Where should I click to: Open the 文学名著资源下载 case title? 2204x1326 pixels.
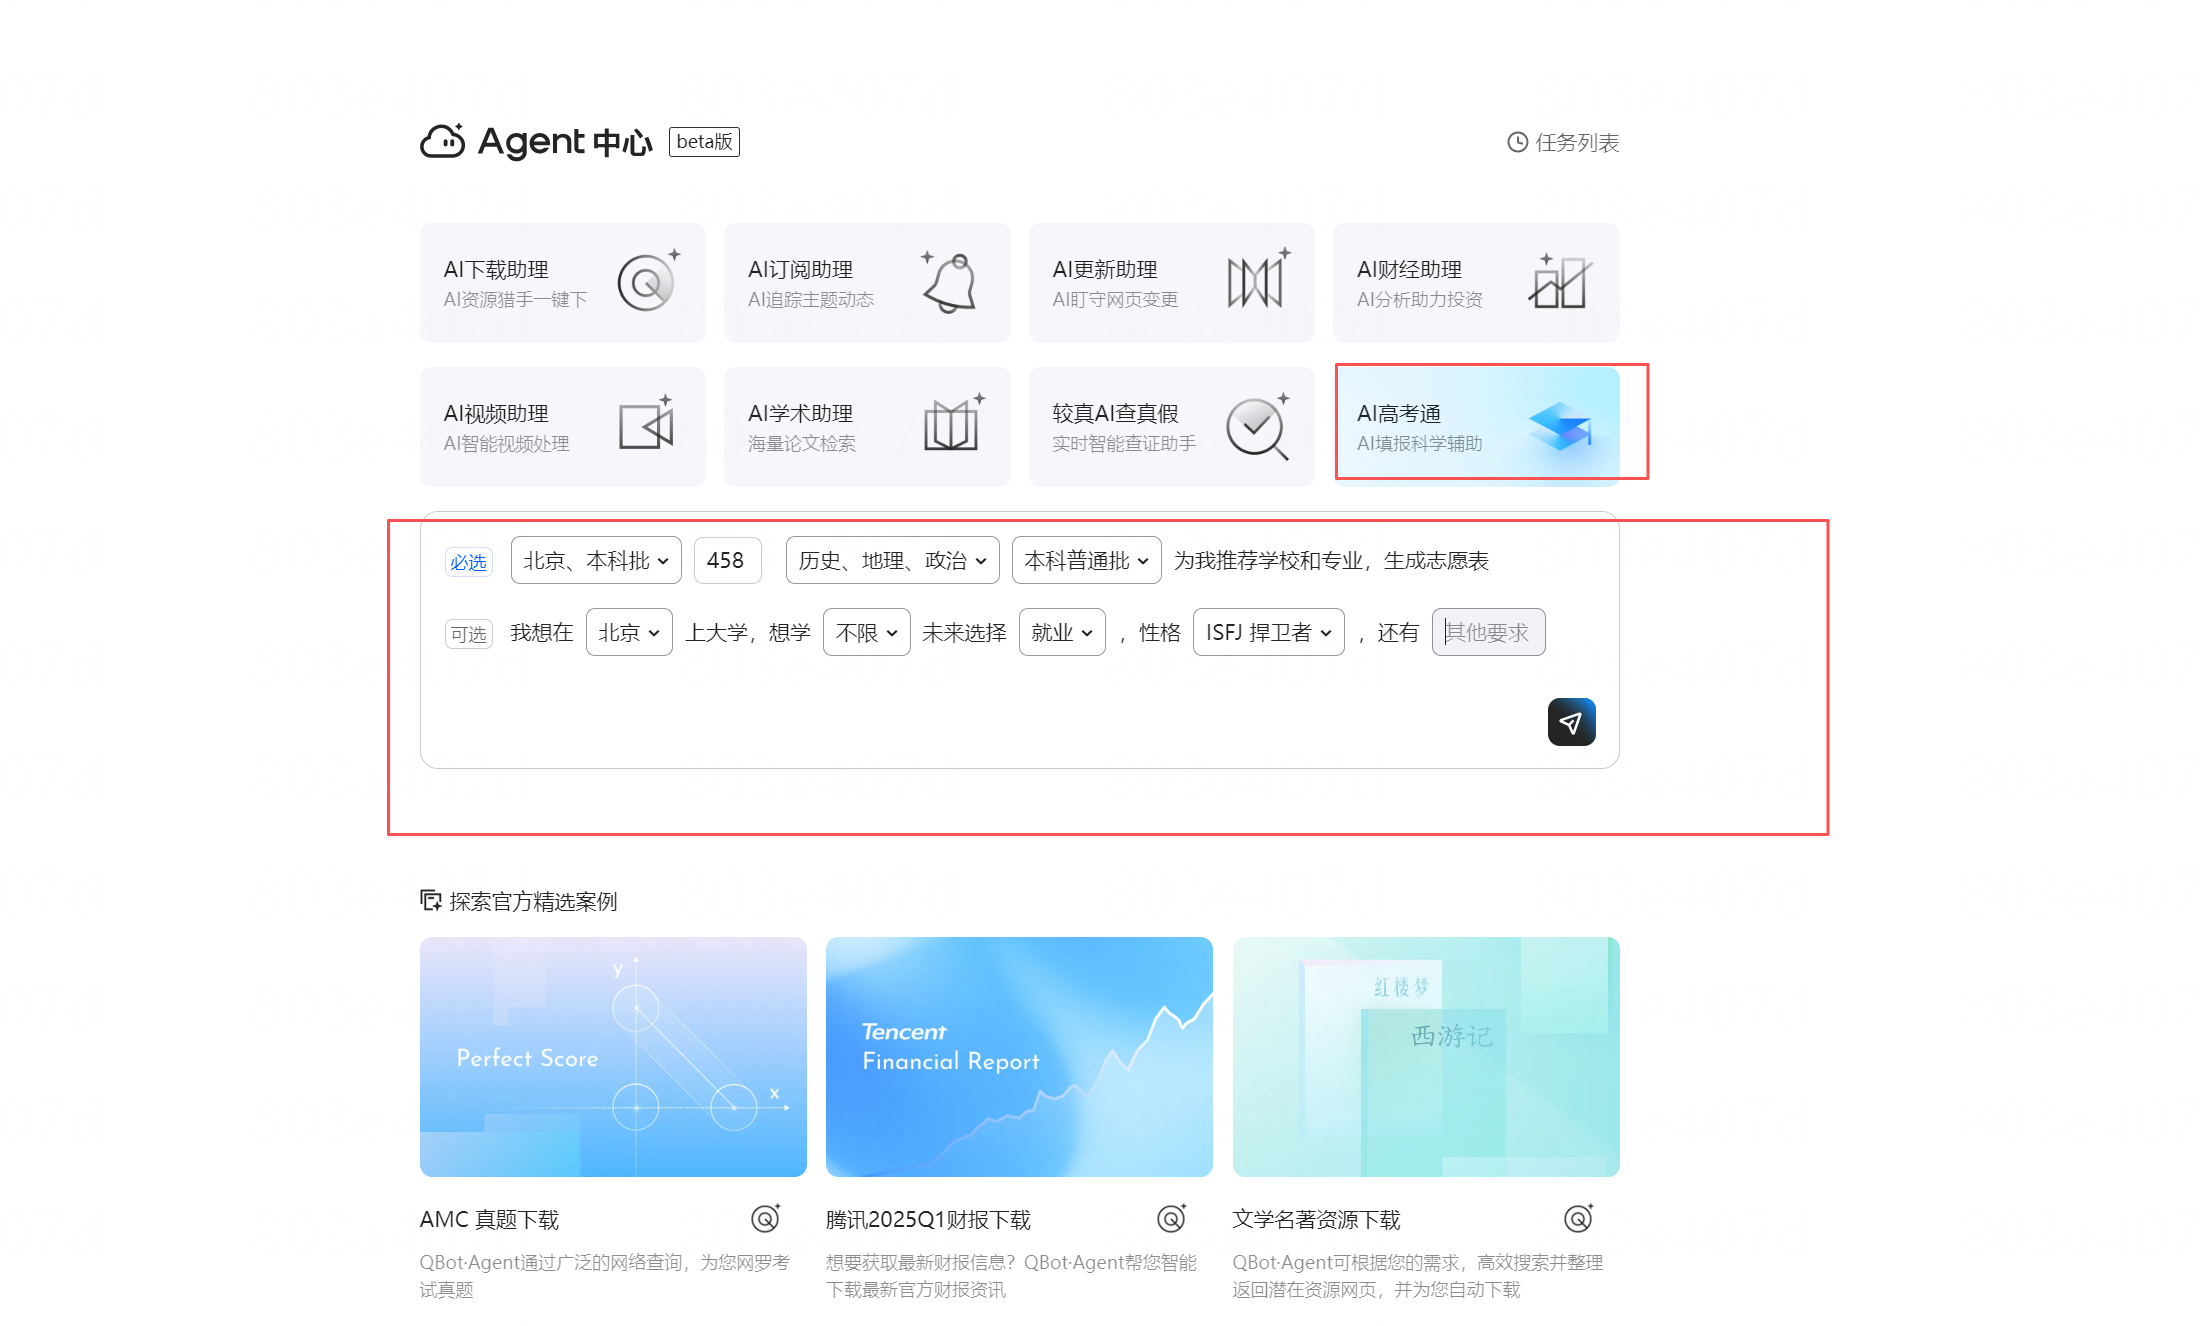tap(1316, 1219)
